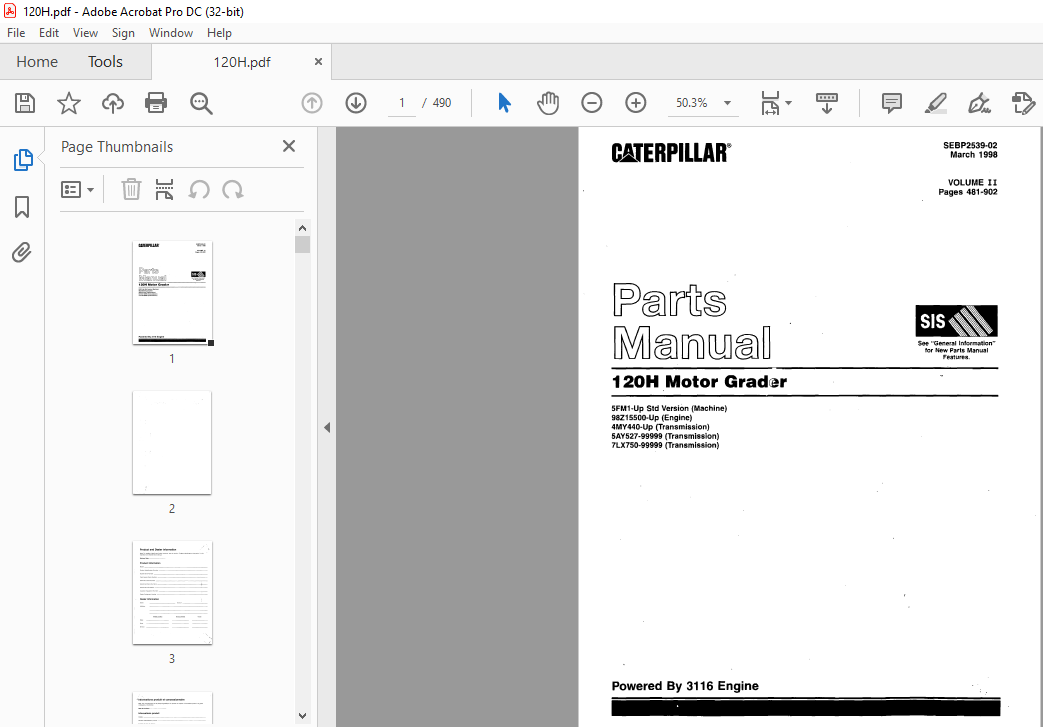Zoom out with minus circle icon

(591, 103)
